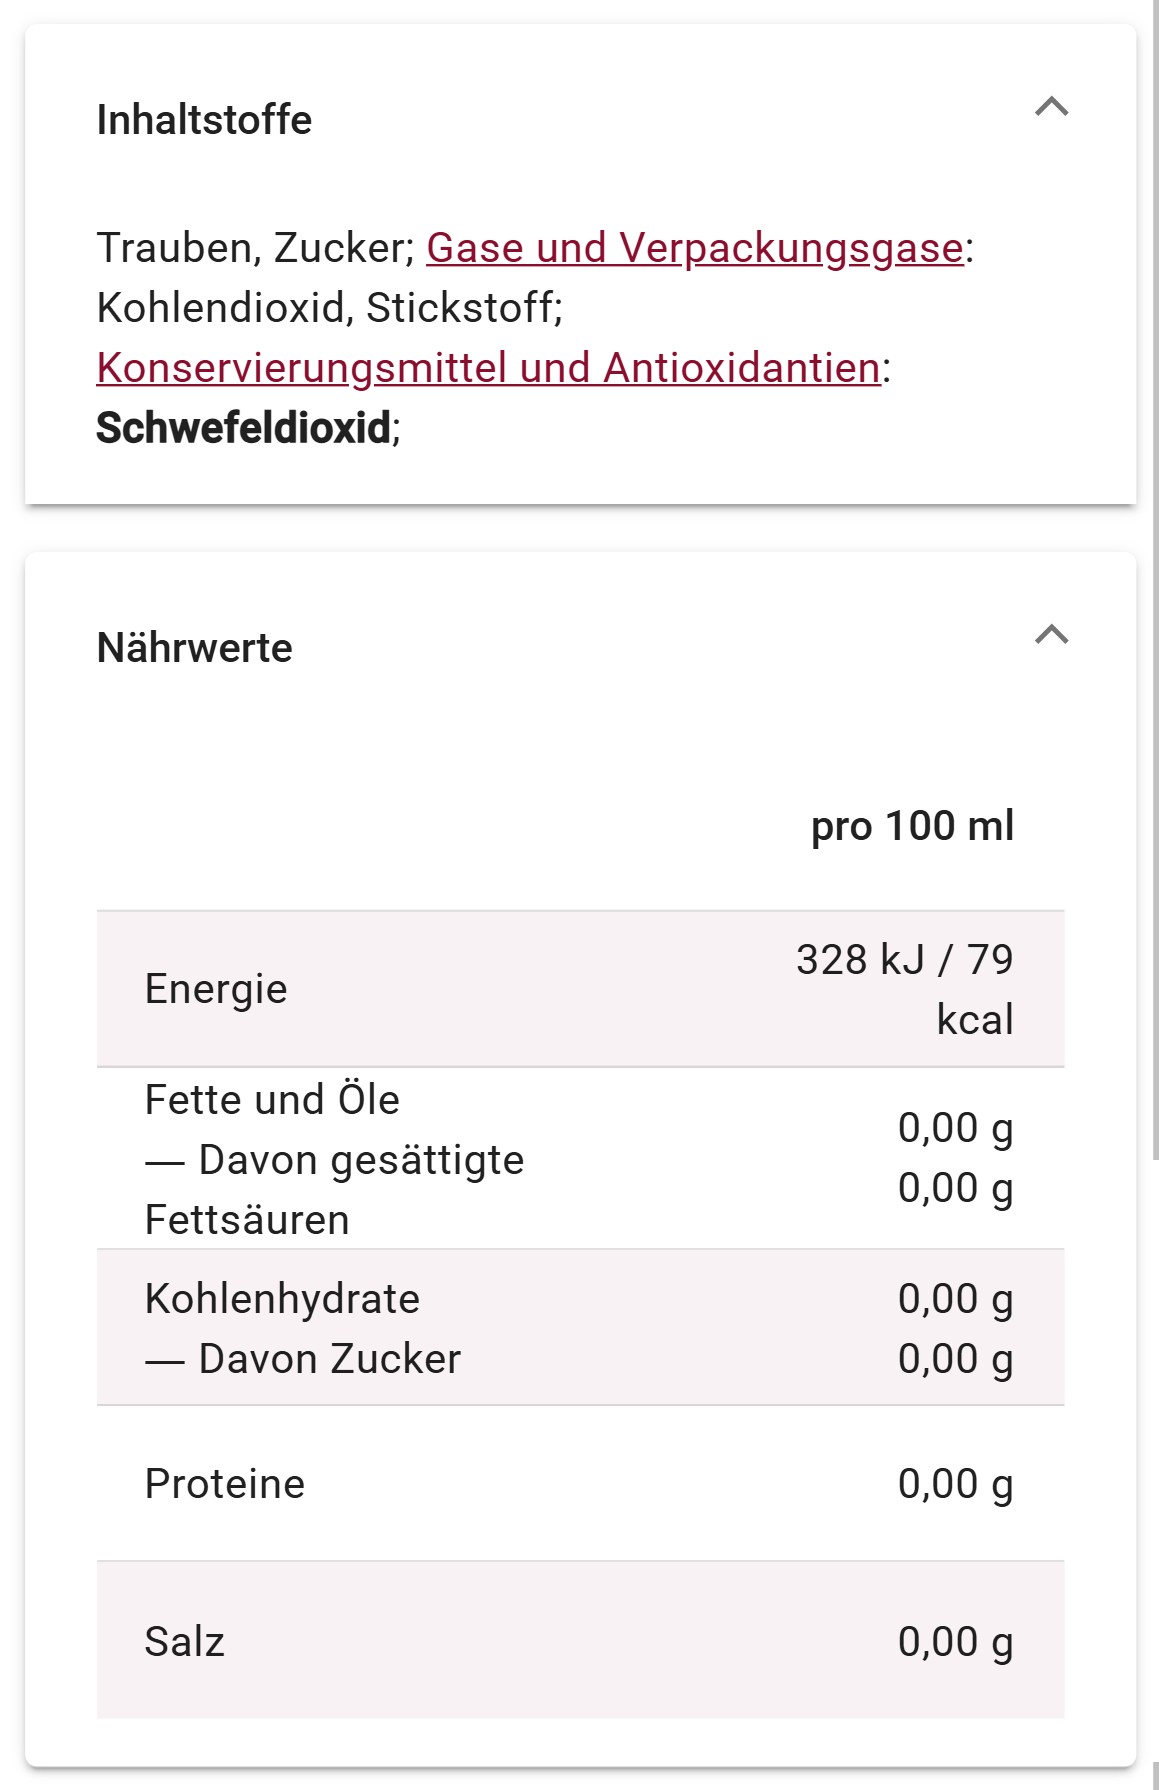Image resolution: width=1159 pixels, height=1790 pixels.
Task: Open Gase und Verpackungsgase link
Action: pos(695,248)
